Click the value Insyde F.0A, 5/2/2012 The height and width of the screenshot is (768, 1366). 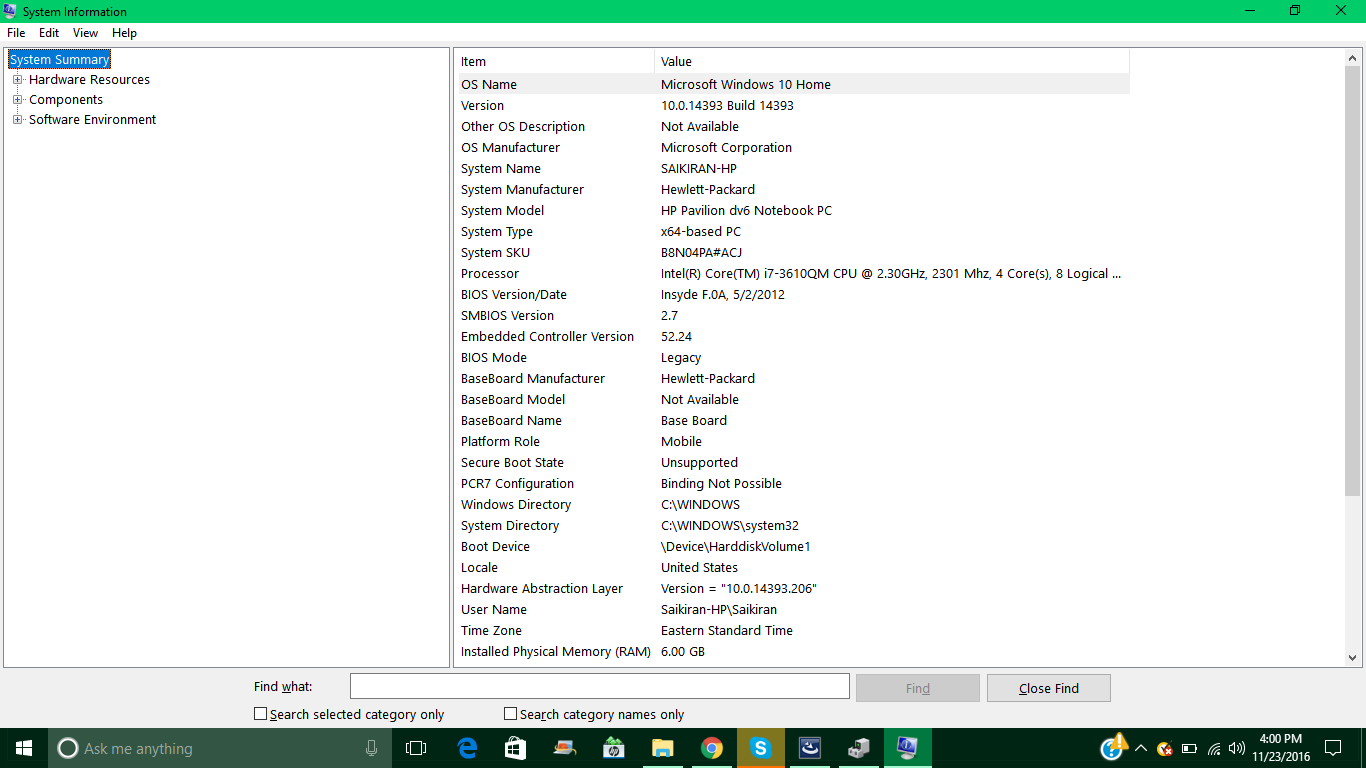click(x=723, y=295)
